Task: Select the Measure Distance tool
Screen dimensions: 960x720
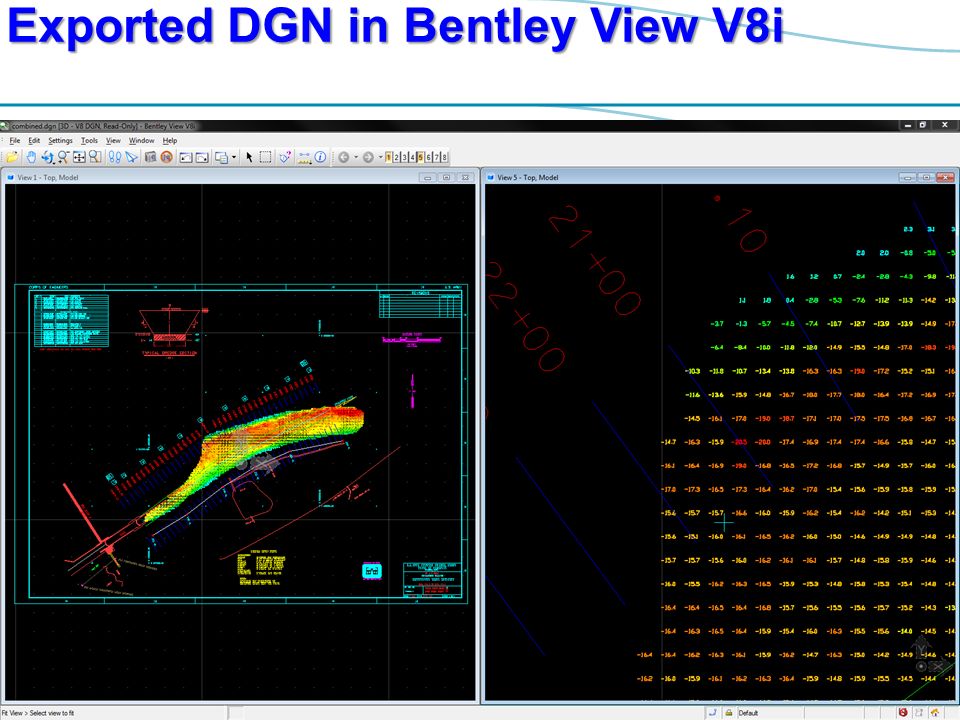Action: click(304, 157)
